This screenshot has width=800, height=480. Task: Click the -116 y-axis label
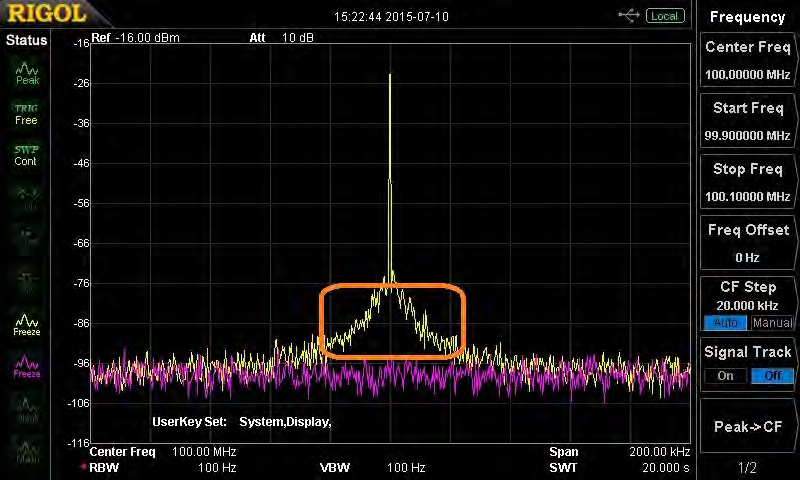point(79,443)
